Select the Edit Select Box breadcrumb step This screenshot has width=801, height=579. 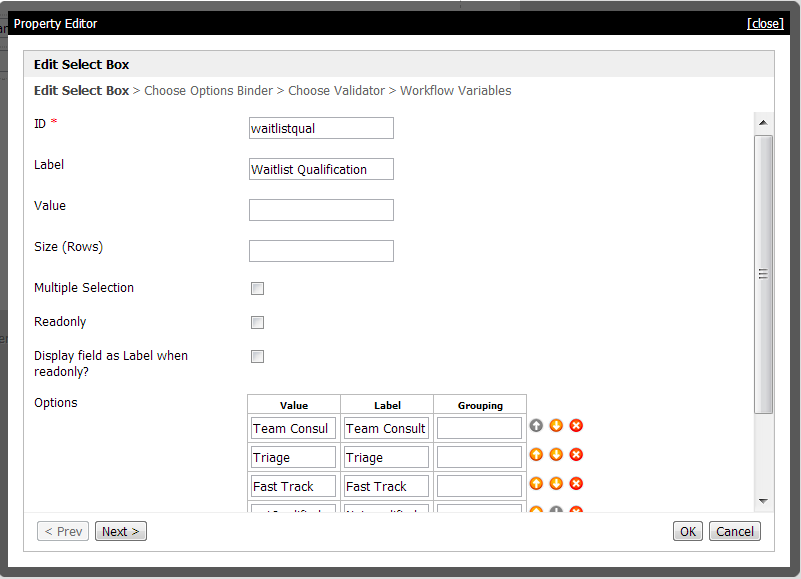click(x=81, y=90)
